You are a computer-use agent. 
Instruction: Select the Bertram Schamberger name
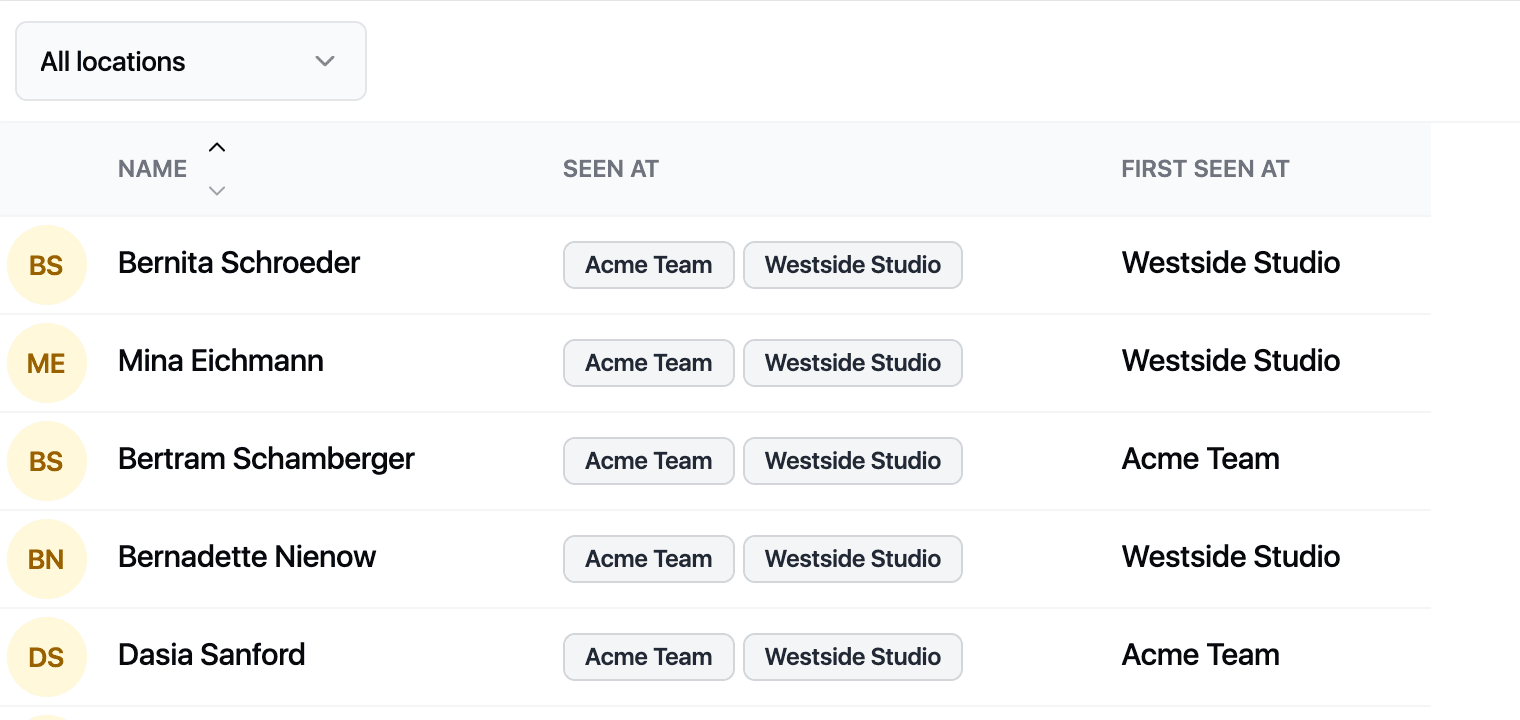pos(266,459)
